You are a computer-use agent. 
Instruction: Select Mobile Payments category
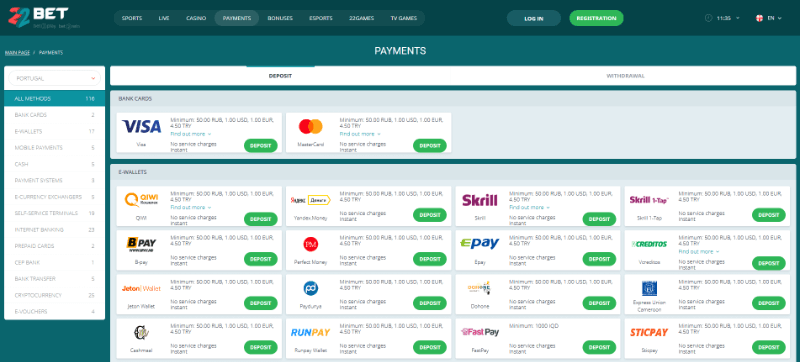(x=55, y=148)
